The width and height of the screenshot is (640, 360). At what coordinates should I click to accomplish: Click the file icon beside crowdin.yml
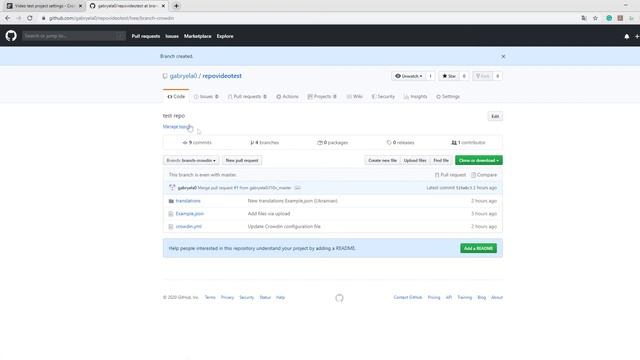point(171,227)
